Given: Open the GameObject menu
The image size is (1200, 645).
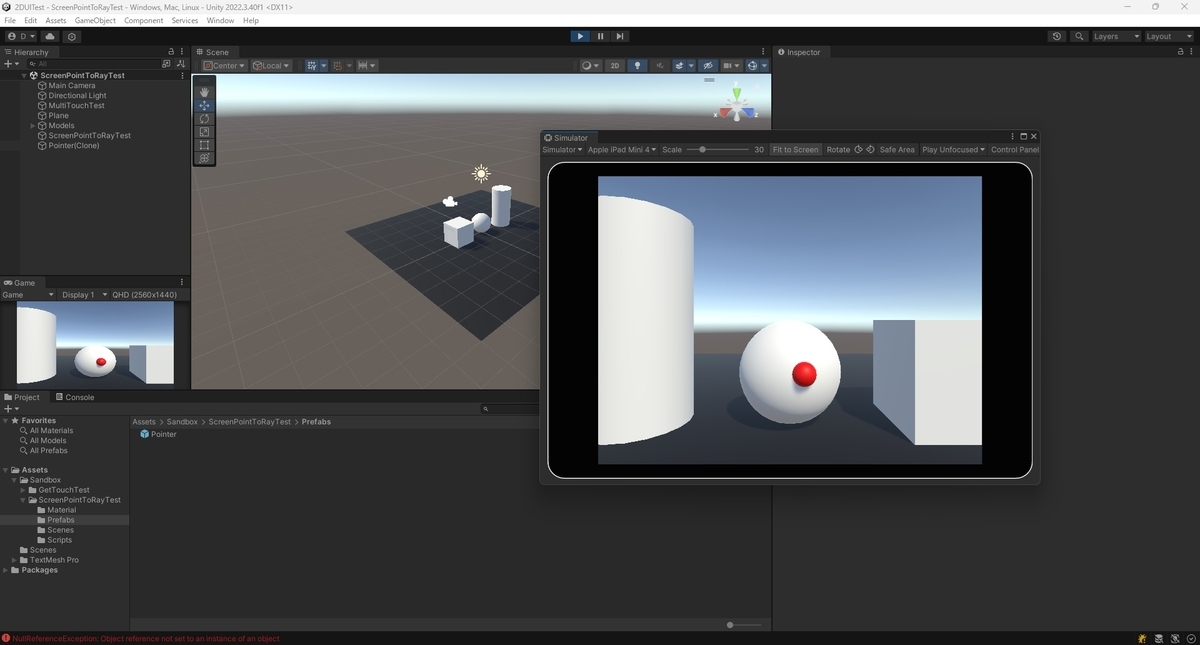Looking at the screenshot, I should pos(95,19).
